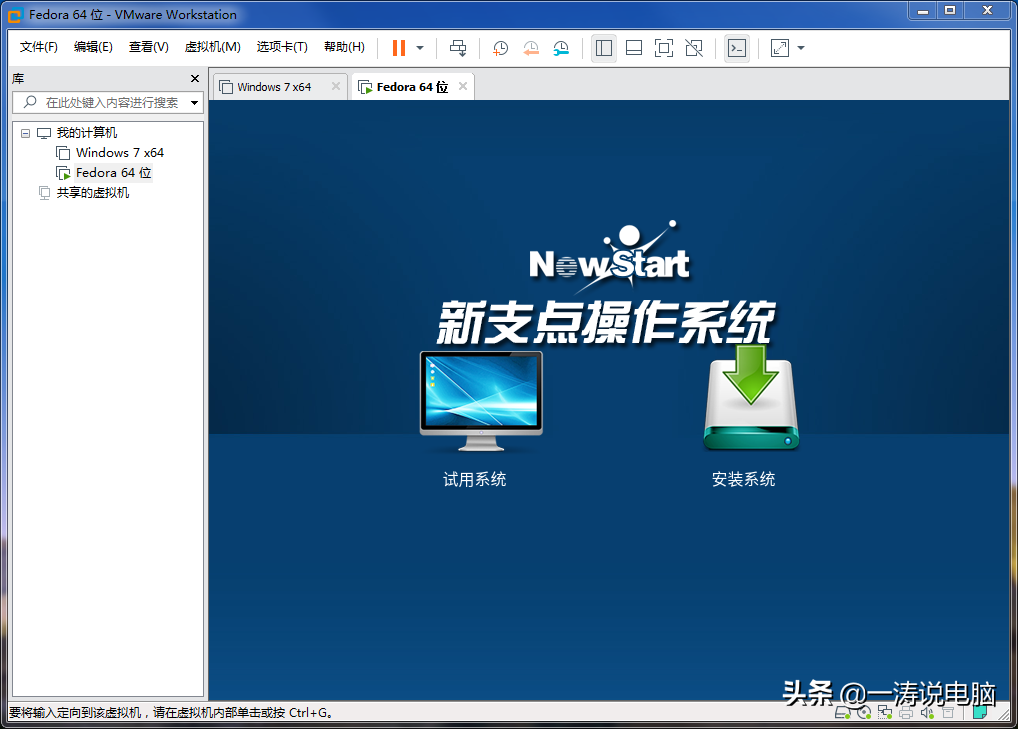Toggle the console view icon

(x=737, y=48)
